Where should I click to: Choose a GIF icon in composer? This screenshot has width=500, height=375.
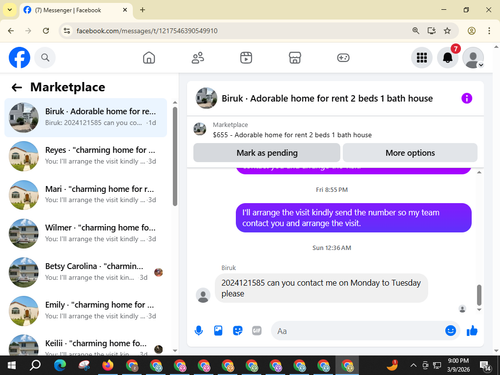point(257,331)
